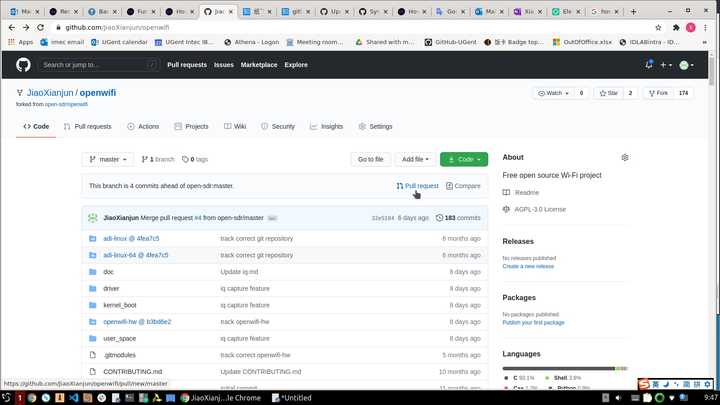Bookmark this page with the star
This screenshot has width=720, height=405.
(x=658, y=28)
